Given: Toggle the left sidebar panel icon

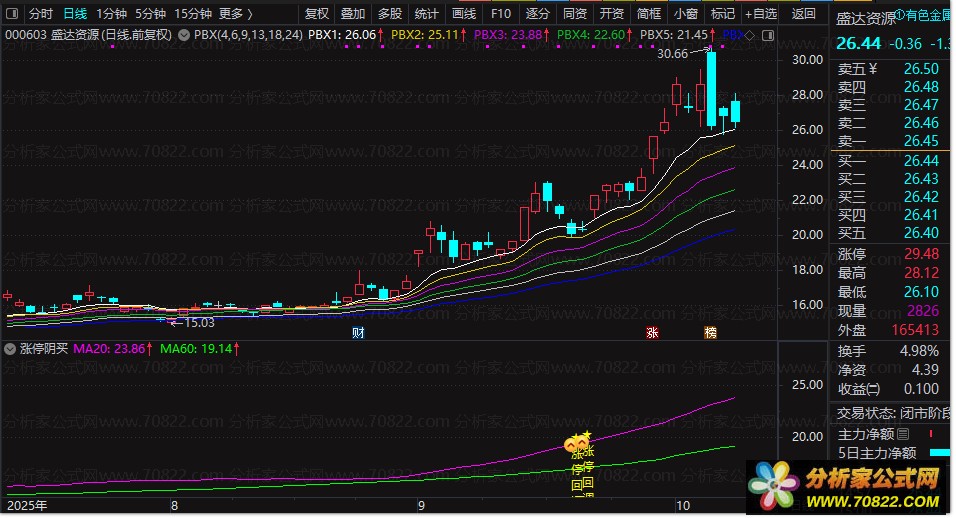Looking at the screenshot, I should click(x=12, y=13).
